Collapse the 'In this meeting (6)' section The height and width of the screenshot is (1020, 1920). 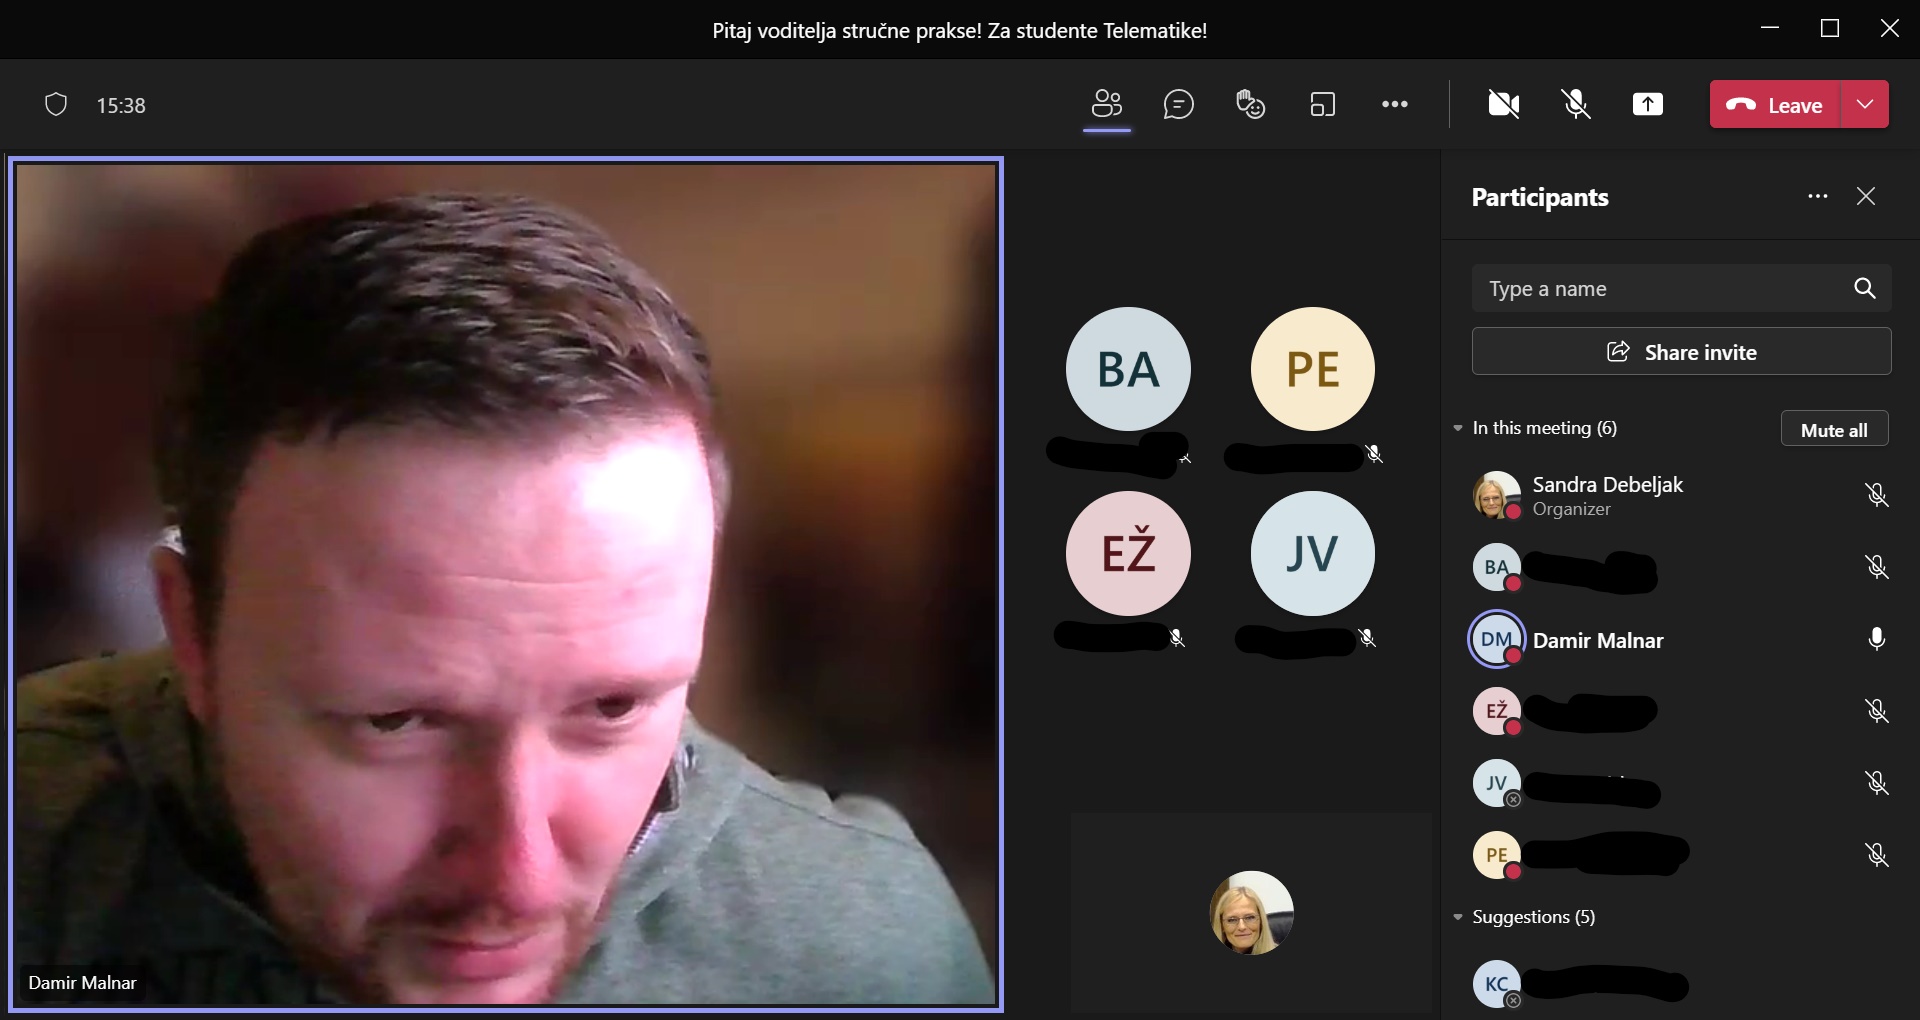click(1458, 428)
